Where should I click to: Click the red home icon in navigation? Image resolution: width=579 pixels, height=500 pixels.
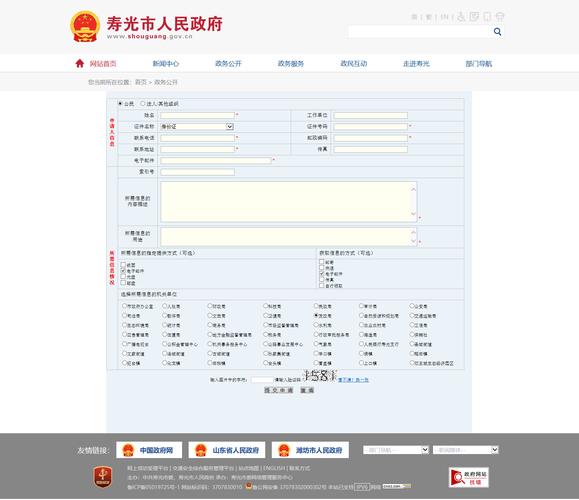click(80, 64)
